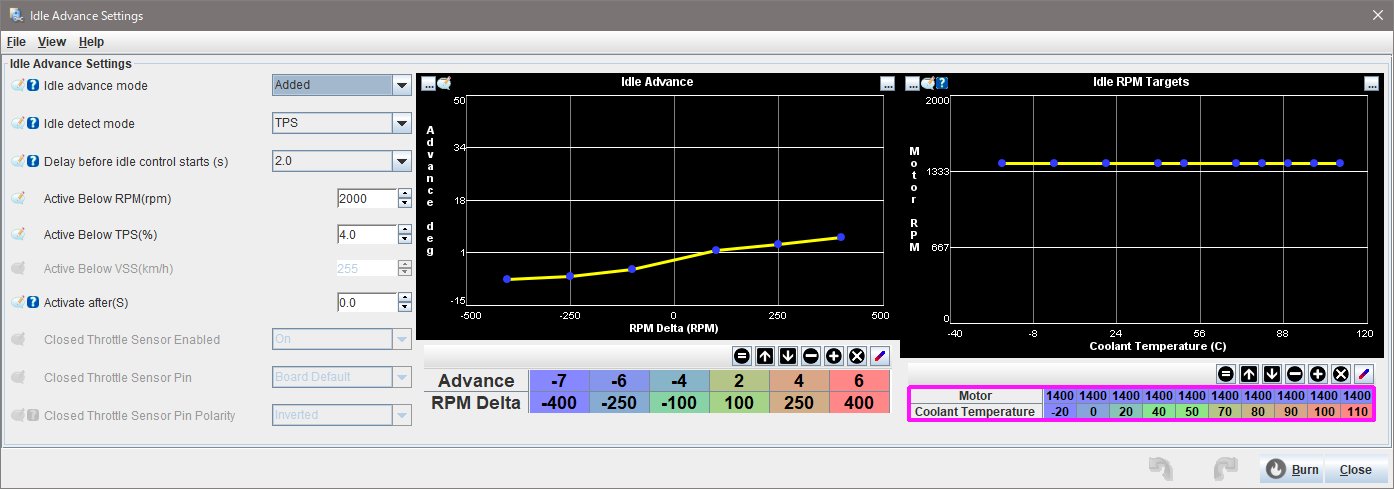Decrease the Active Below TPS value
1394x489 pixels.
[404, 240]
